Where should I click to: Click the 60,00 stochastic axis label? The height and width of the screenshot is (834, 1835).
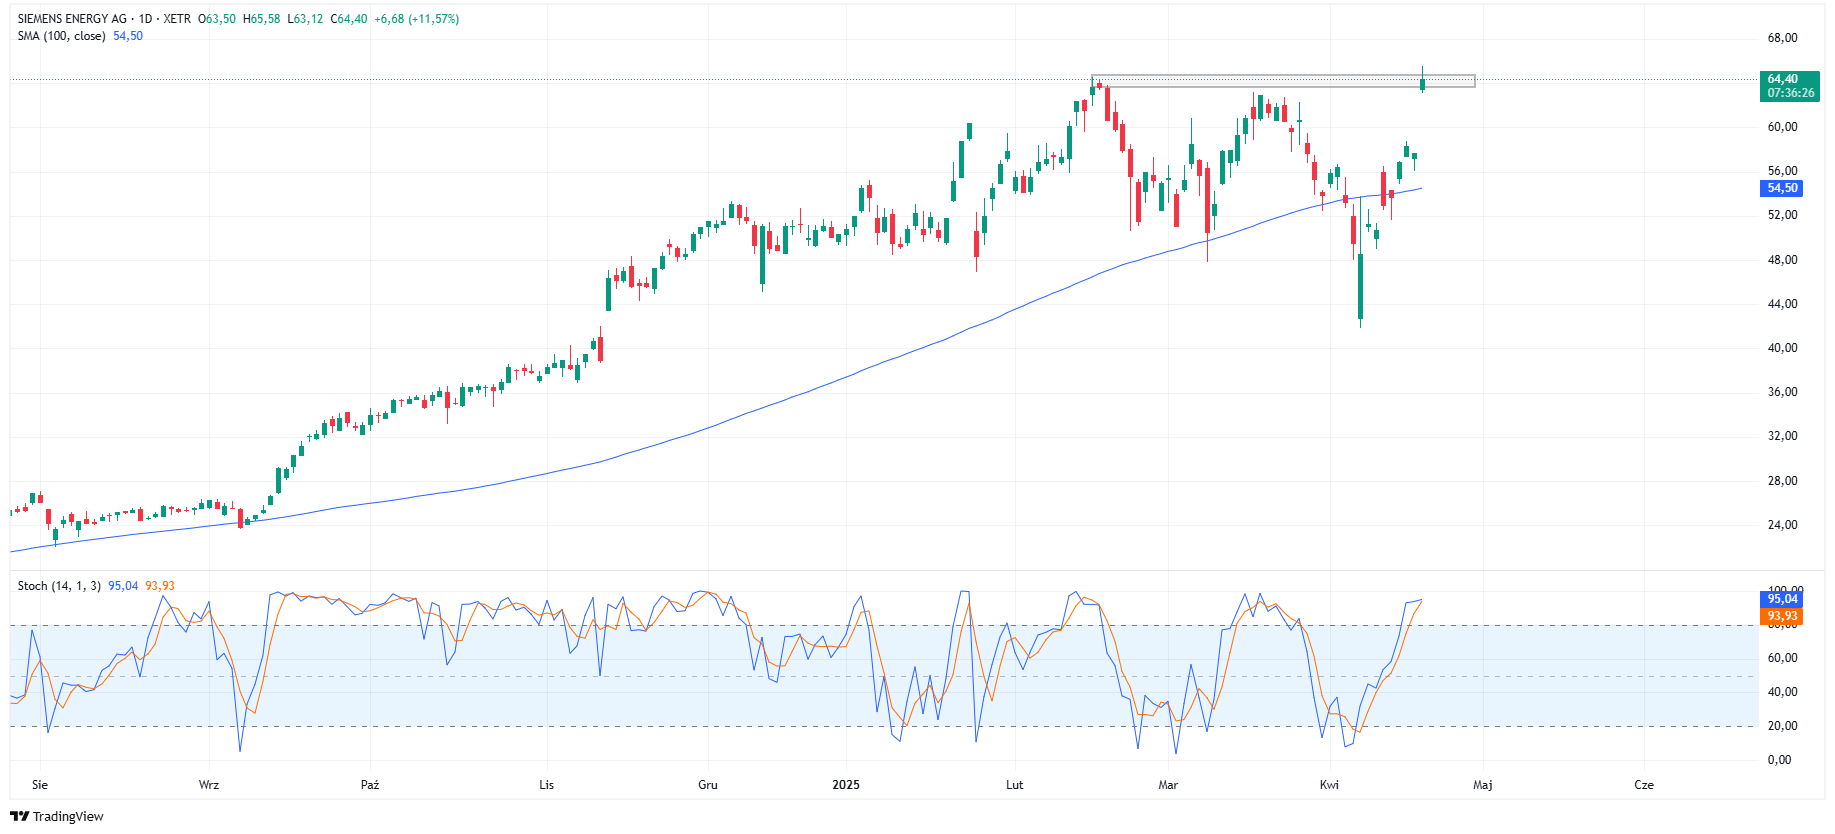pos(1782,658)
